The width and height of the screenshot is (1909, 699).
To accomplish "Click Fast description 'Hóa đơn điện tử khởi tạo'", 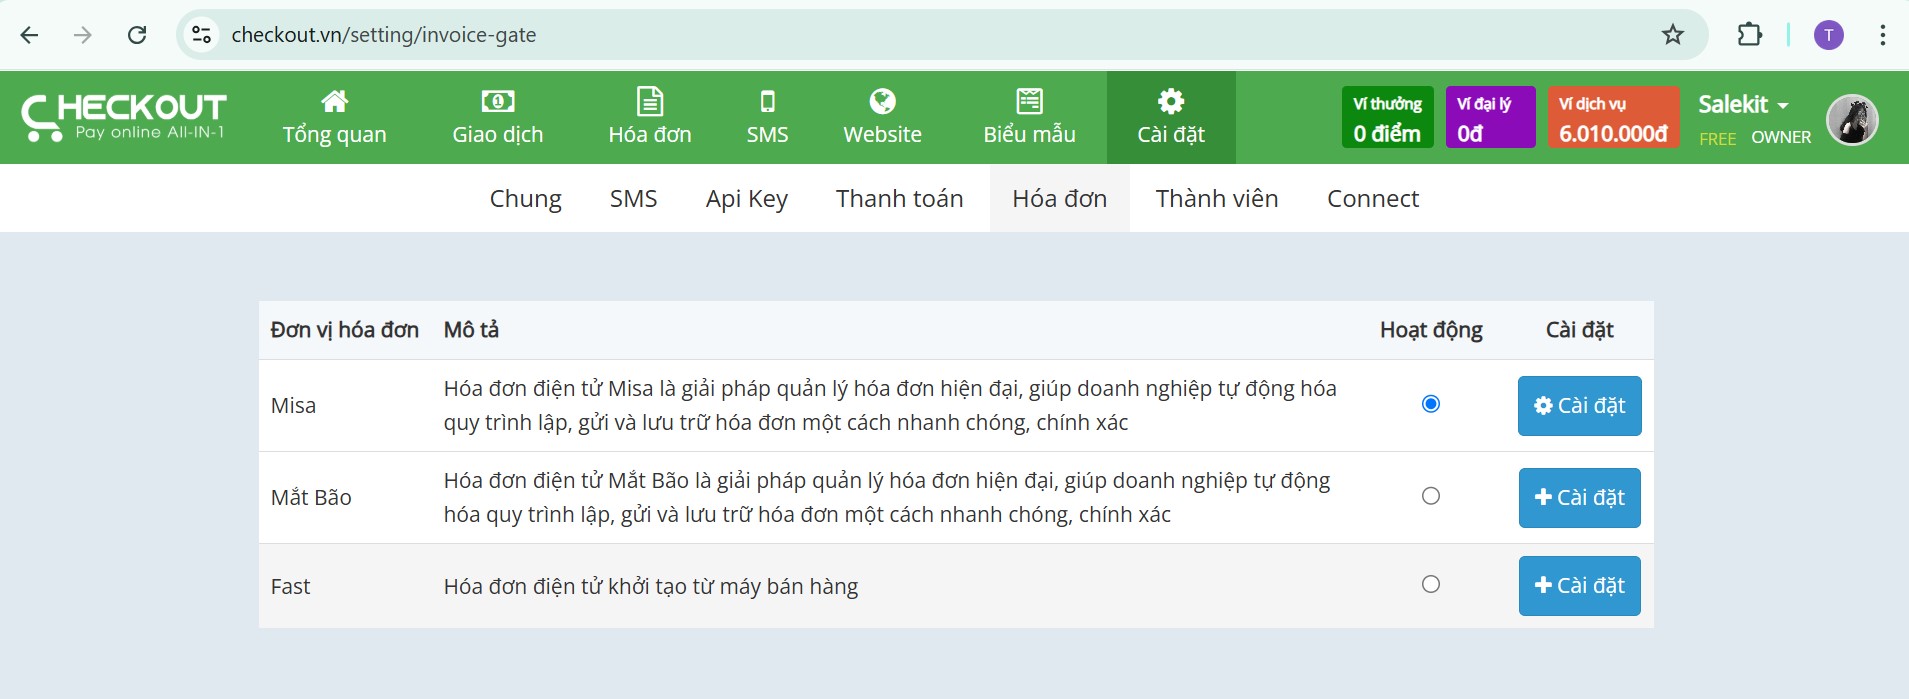I will [651, 586].
